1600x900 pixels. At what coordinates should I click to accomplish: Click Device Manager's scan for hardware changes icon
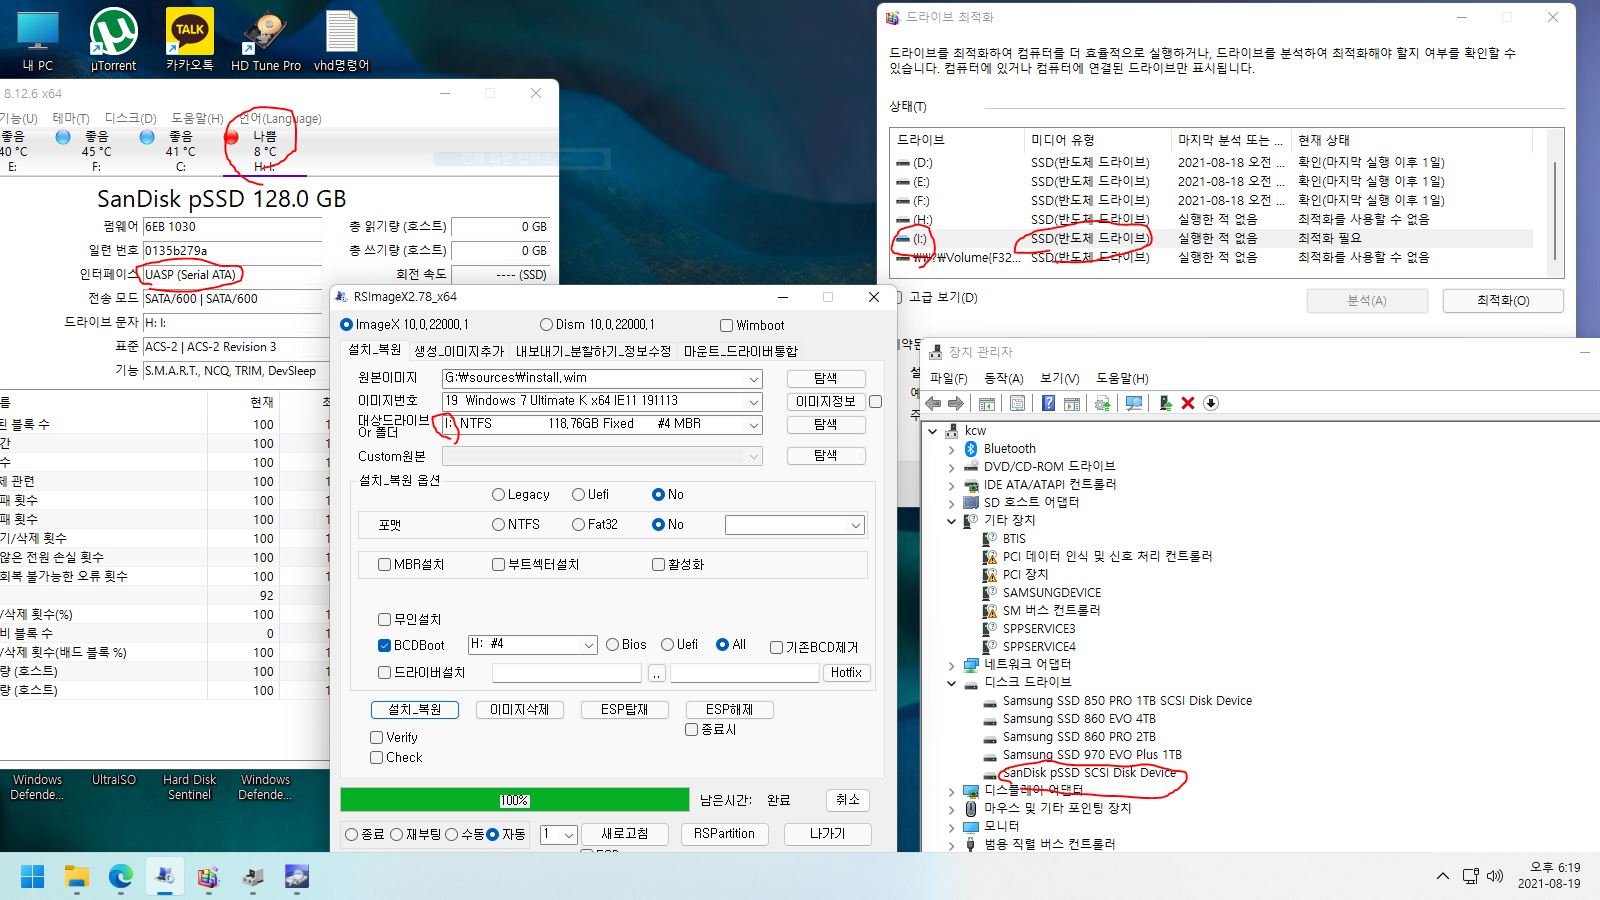click(1134, 403)
